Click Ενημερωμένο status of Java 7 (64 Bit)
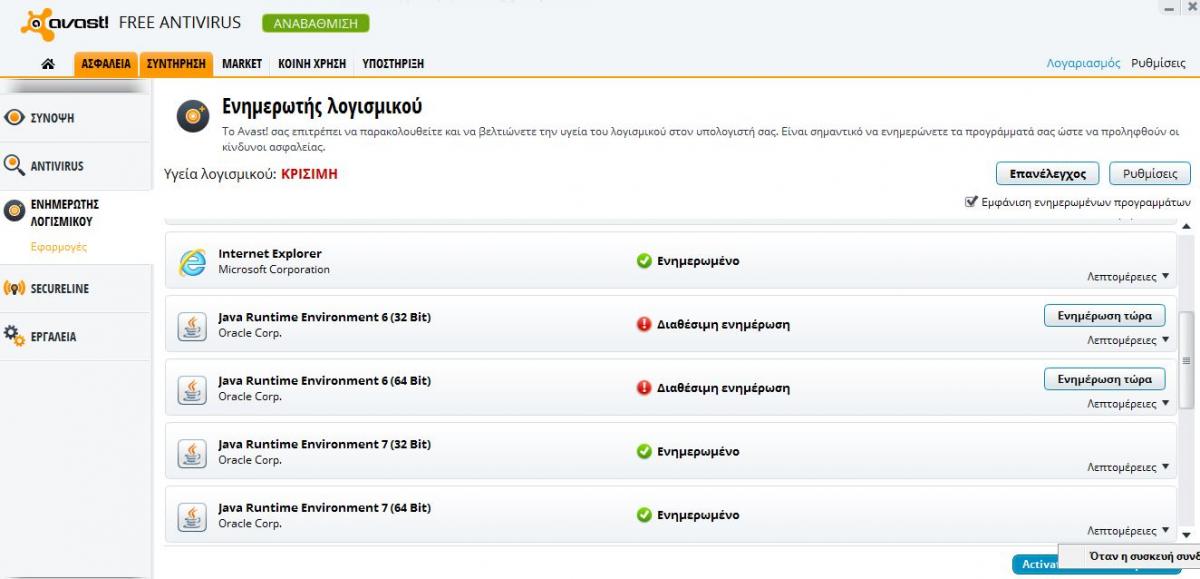The width and height of the screenshot is (1200, 579). (x=698, y=516)
